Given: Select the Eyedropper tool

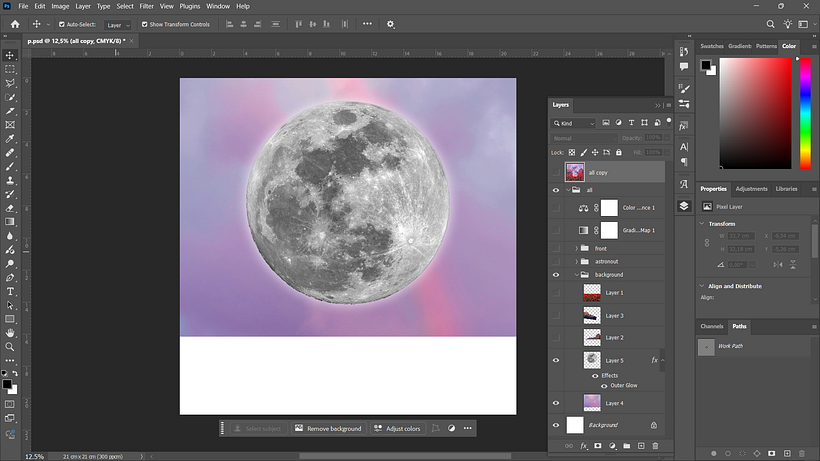Looking at the screenshot, I should tap(10, 139).
